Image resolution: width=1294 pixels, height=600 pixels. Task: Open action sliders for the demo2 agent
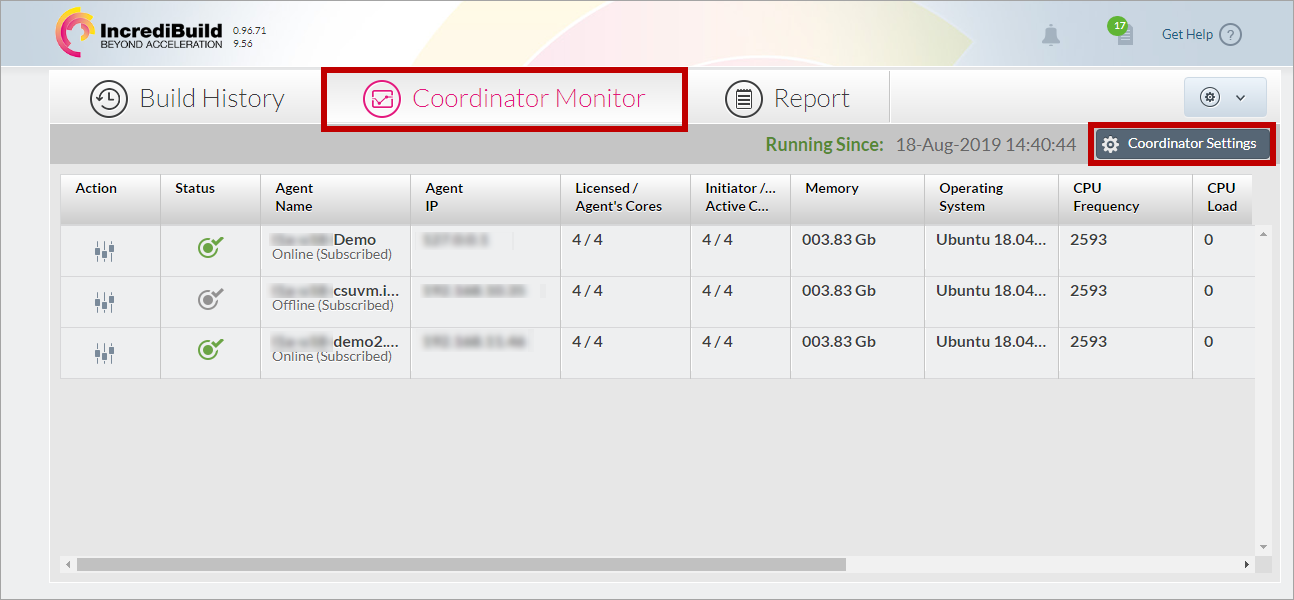pyautogui.click(x=105, y=352)
